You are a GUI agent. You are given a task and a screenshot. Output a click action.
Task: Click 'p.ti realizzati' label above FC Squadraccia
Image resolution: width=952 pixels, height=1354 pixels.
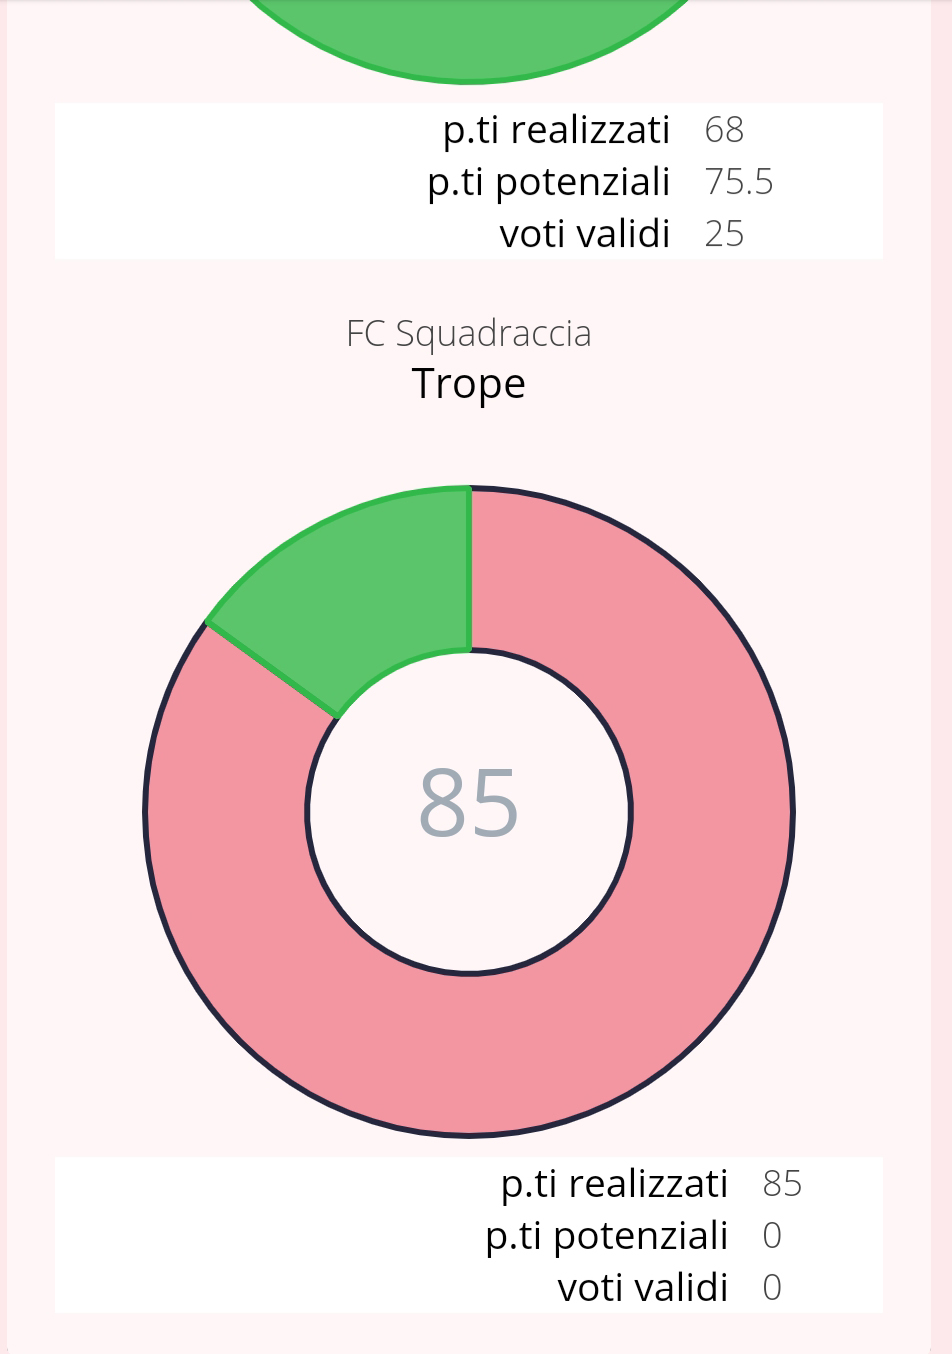point(556,130)
